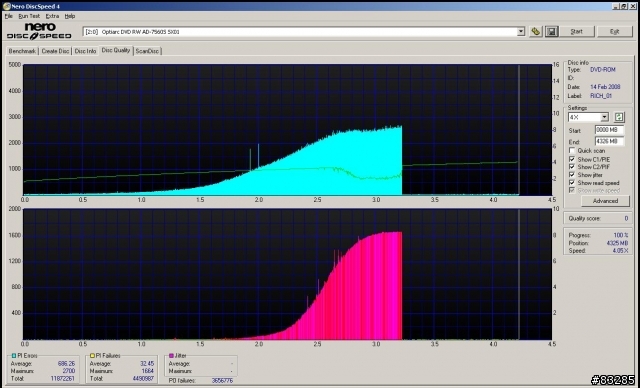
Task: Expand the 4X scan speed dropdown
Action: [x=604, y=118]
